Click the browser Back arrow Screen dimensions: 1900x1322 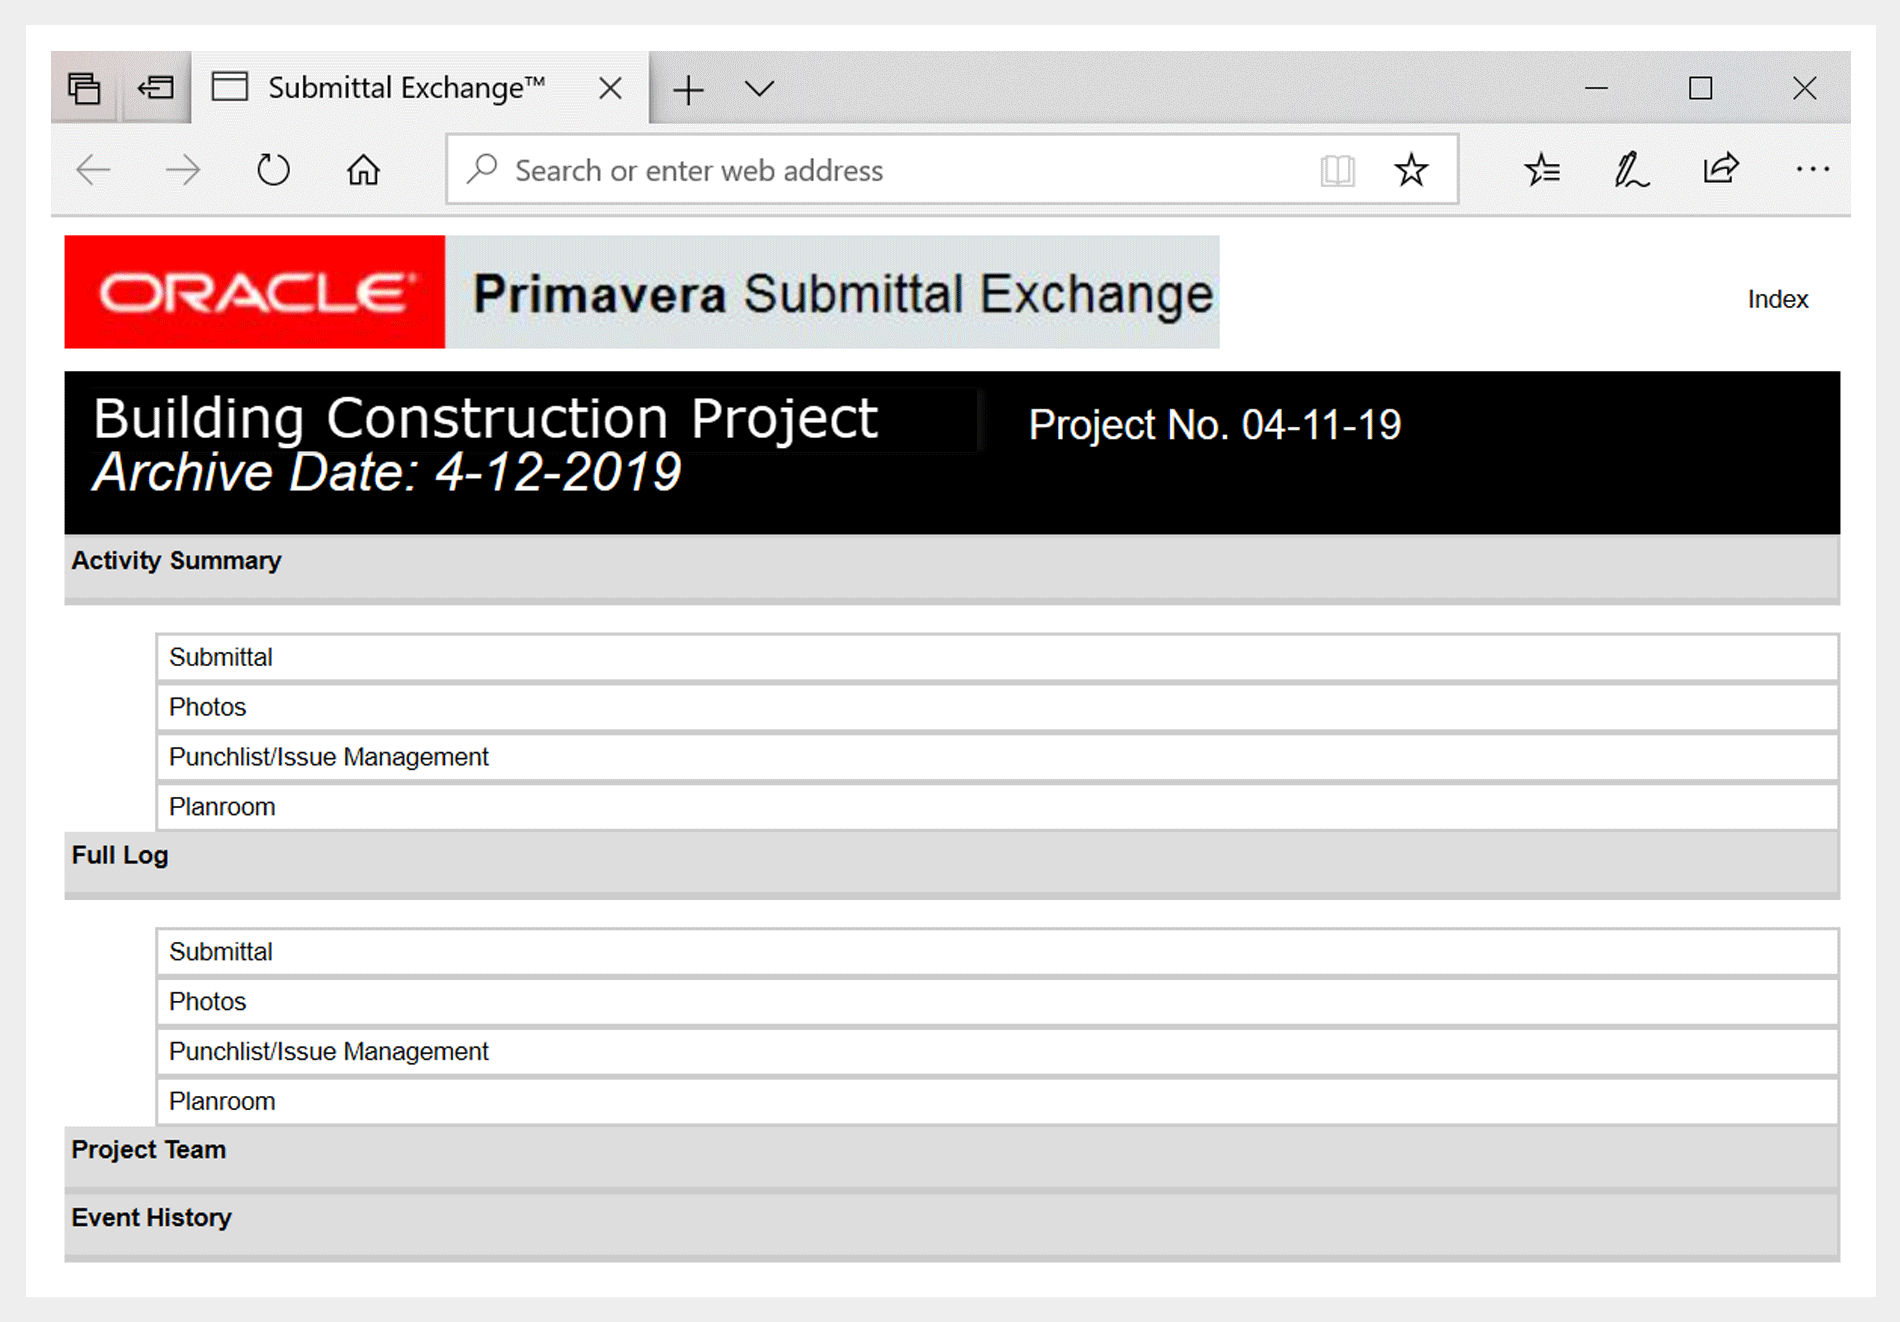93,170
